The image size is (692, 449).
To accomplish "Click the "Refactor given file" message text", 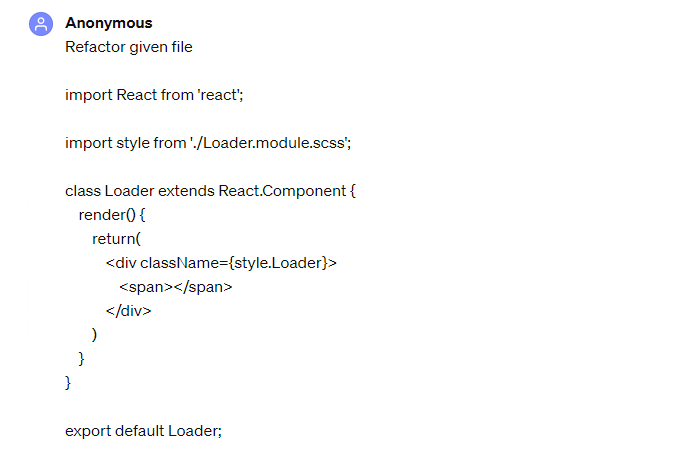I will [128, 47].
